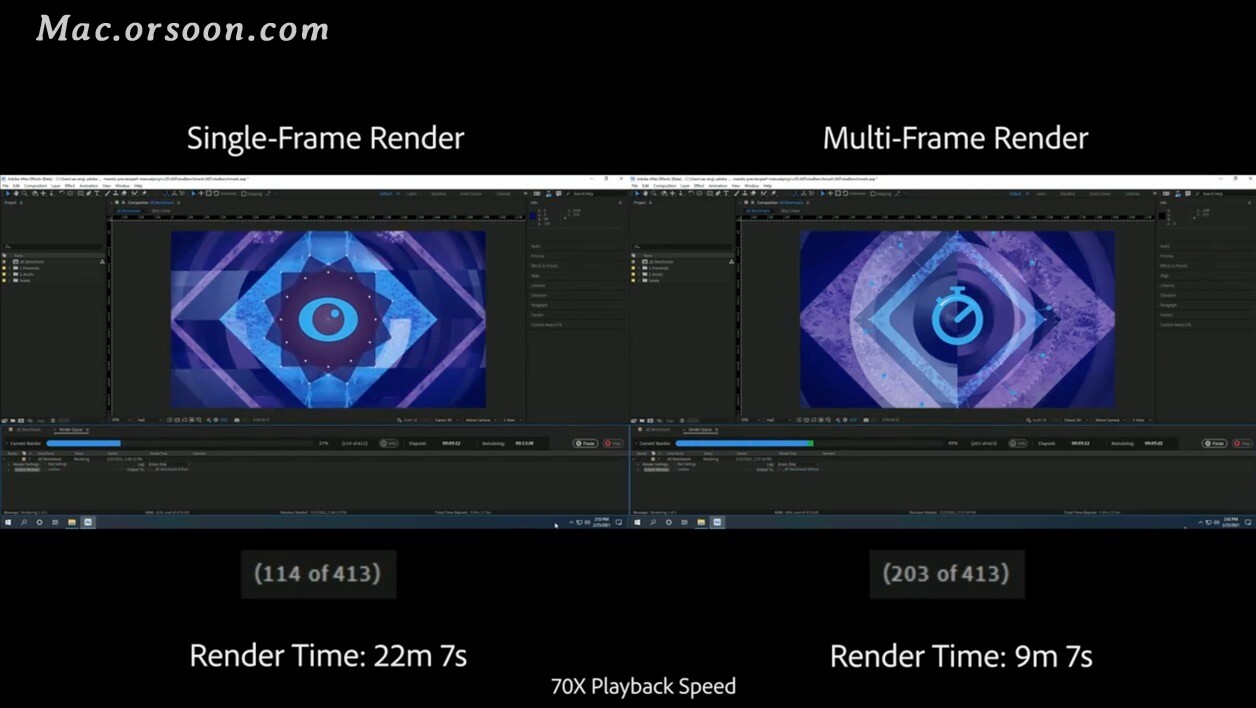The image size is (1256, 708).
Task: Click After Effects taskbar icon in Single-Frame window
Action: click(x=88, y=522)
